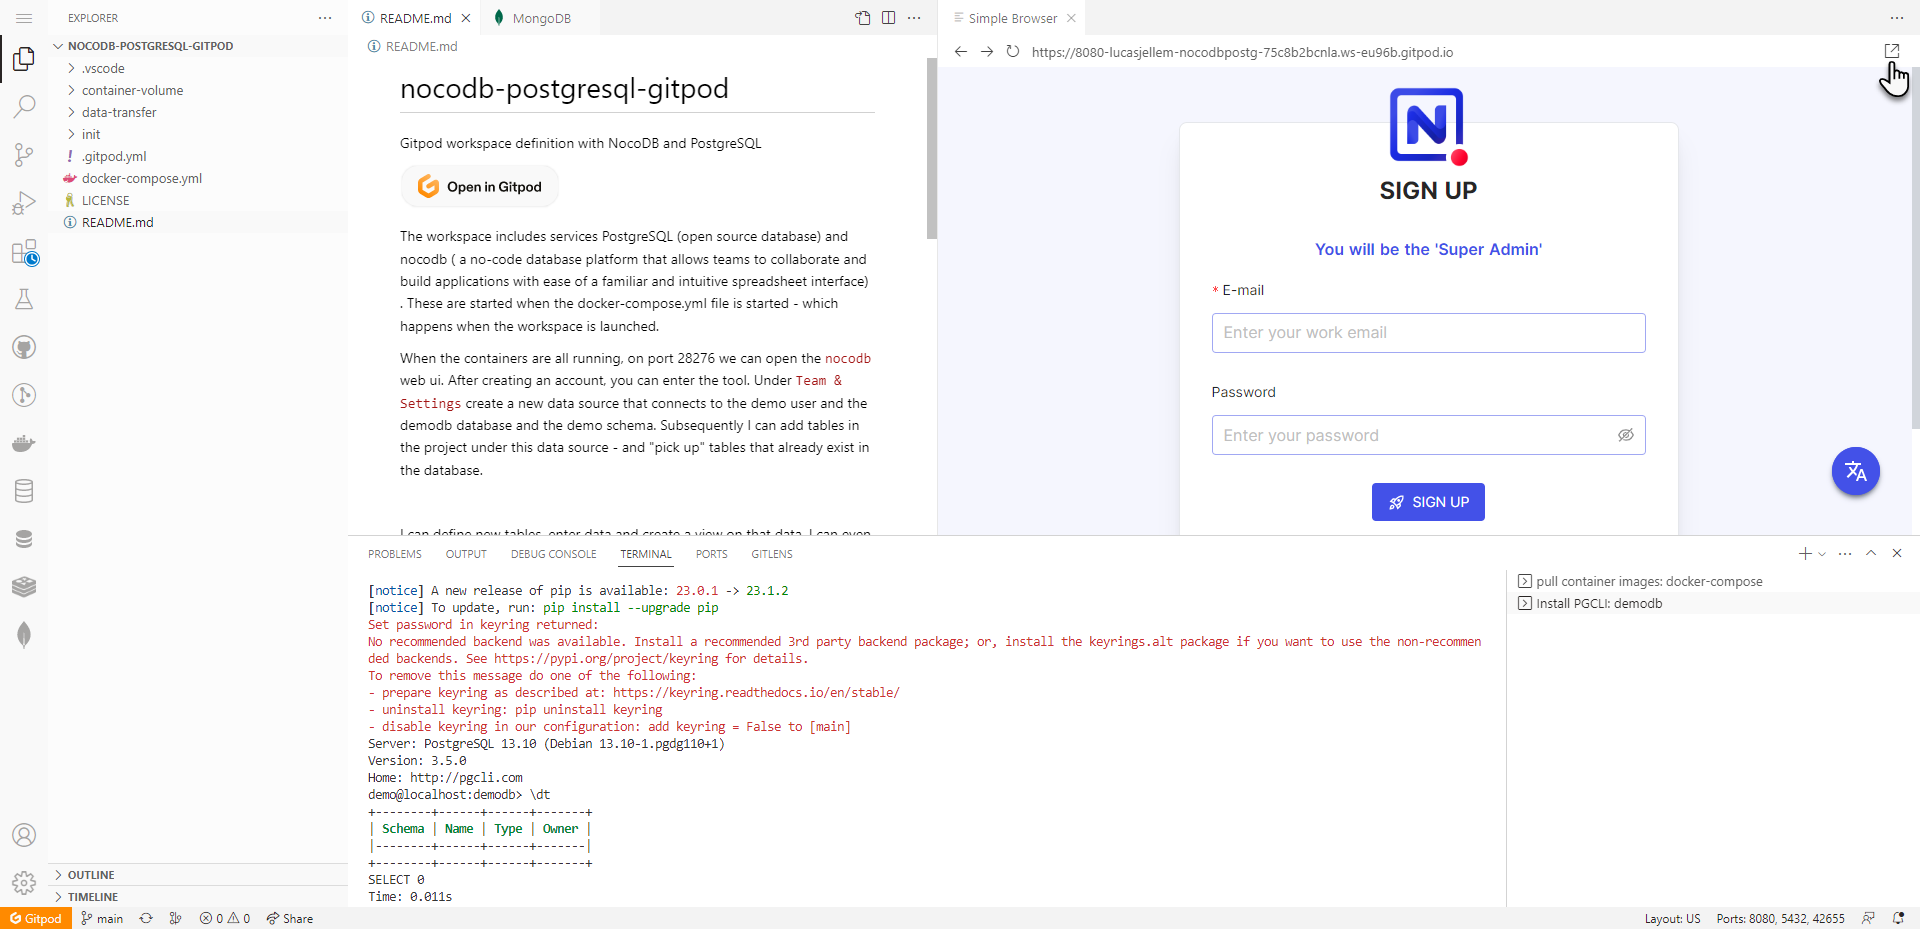Open the Search view in activity bar

pyautogui.click(x=24, y=106)
